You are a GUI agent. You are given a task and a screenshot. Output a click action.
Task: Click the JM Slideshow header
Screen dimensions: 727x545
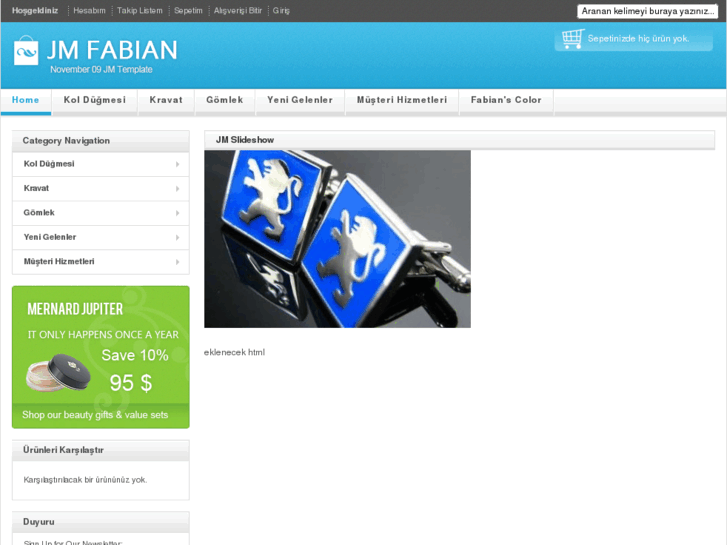coord(459,140)
